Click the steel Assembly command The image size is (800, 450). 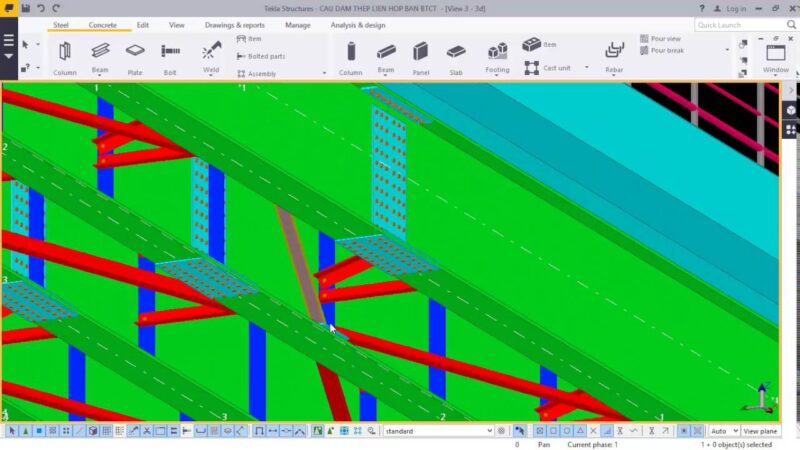pyautogui.click(x=257, y=73)
